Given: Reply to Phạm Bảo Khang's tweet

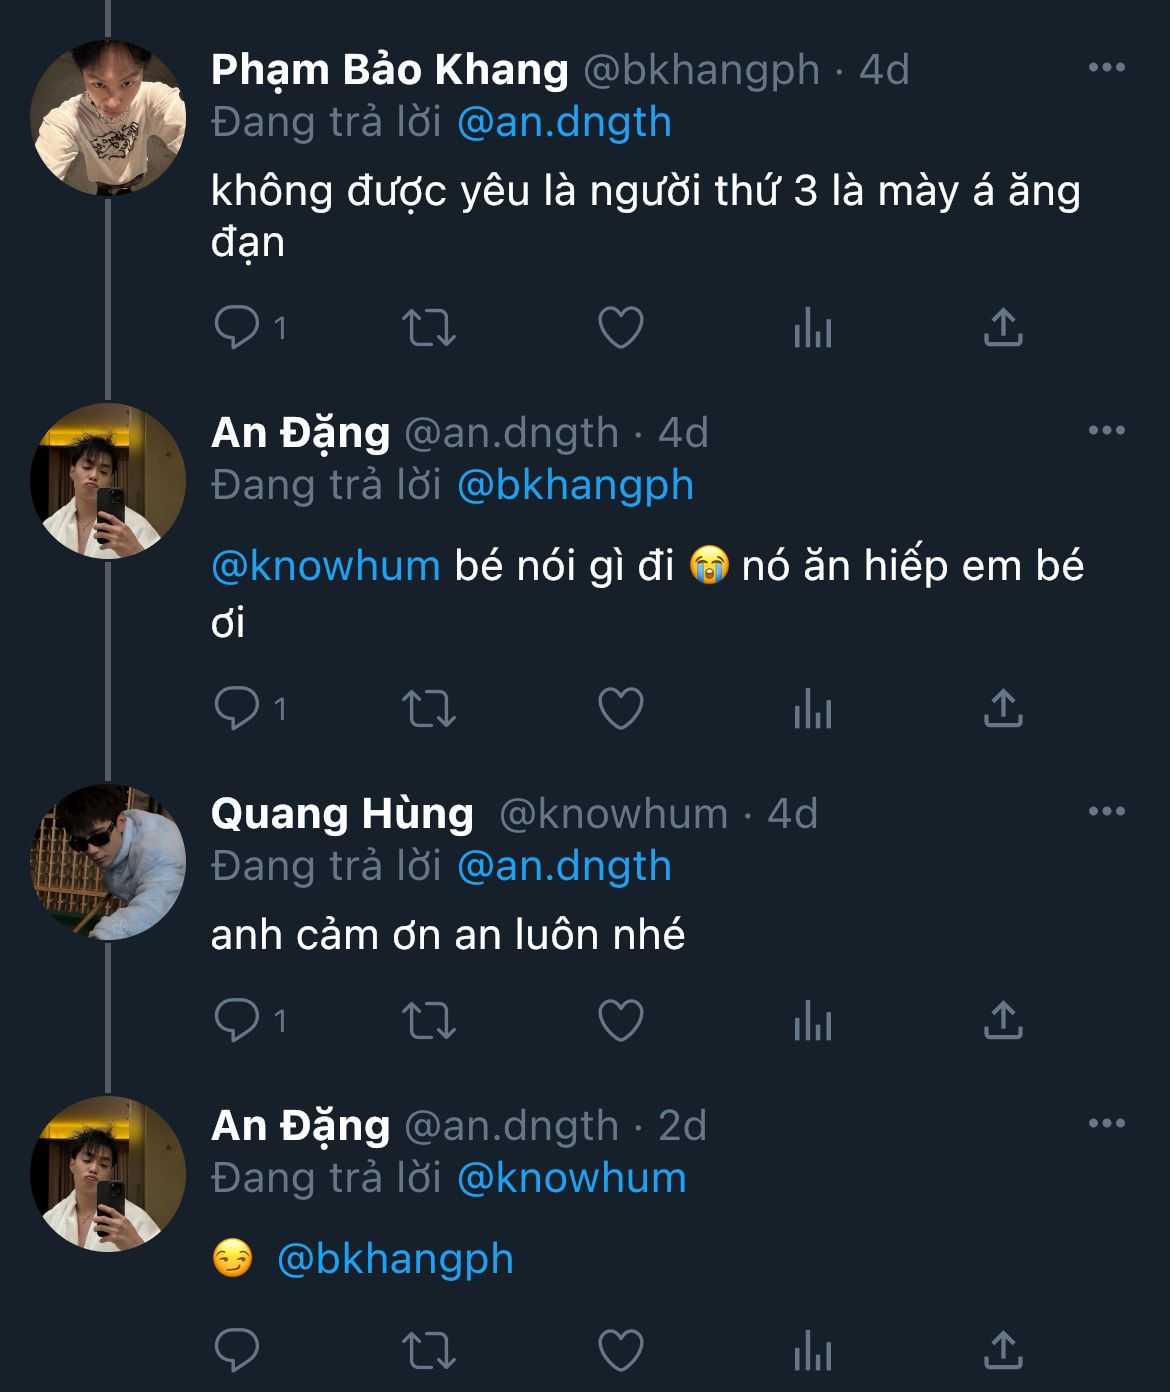Looking at the screenshot, I should point(237,327).
